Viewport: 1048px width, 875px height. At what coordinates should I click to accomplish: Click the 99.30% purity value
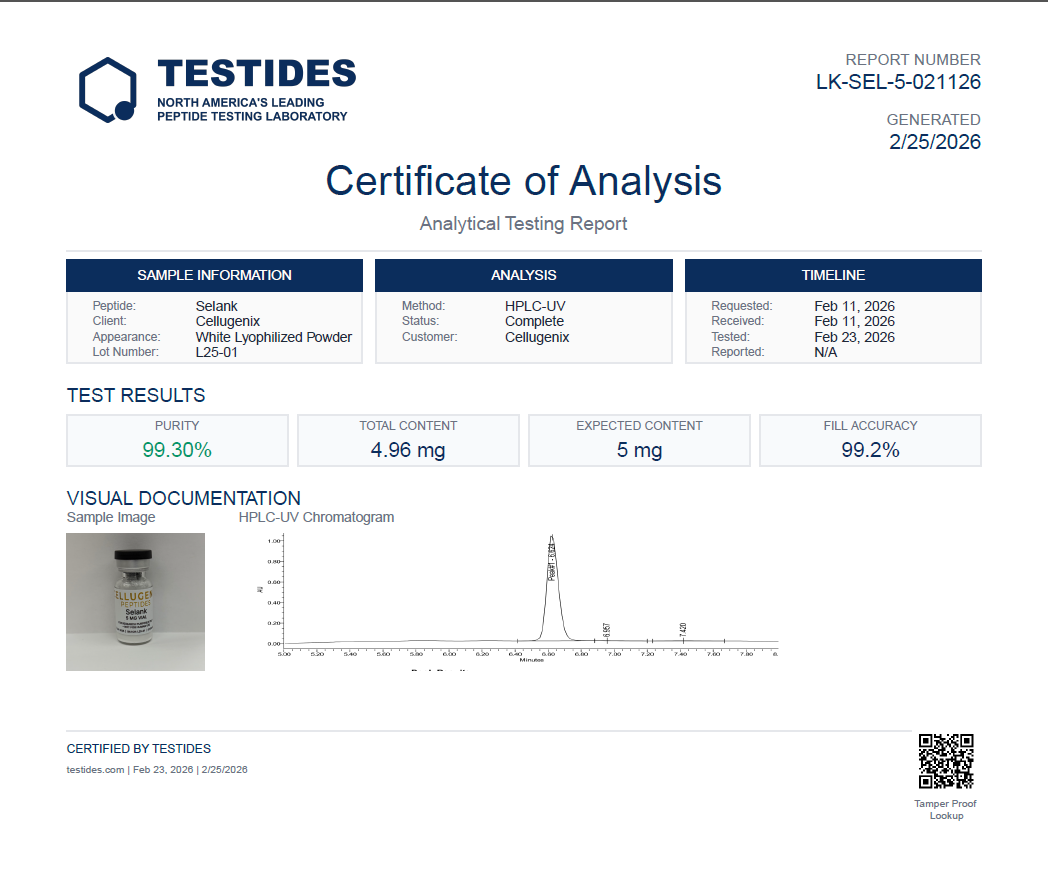tap(177, 450)
